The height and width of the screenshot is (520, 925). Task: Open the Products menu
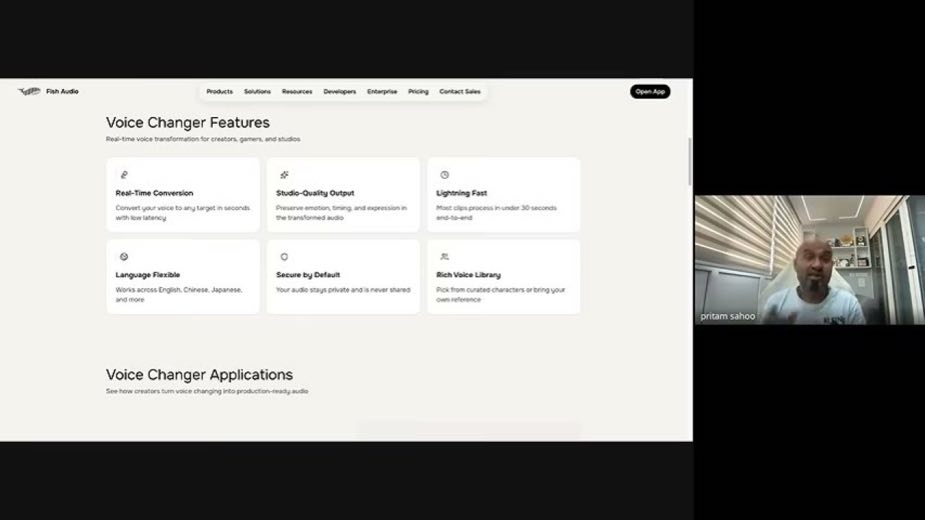[219, 91]
